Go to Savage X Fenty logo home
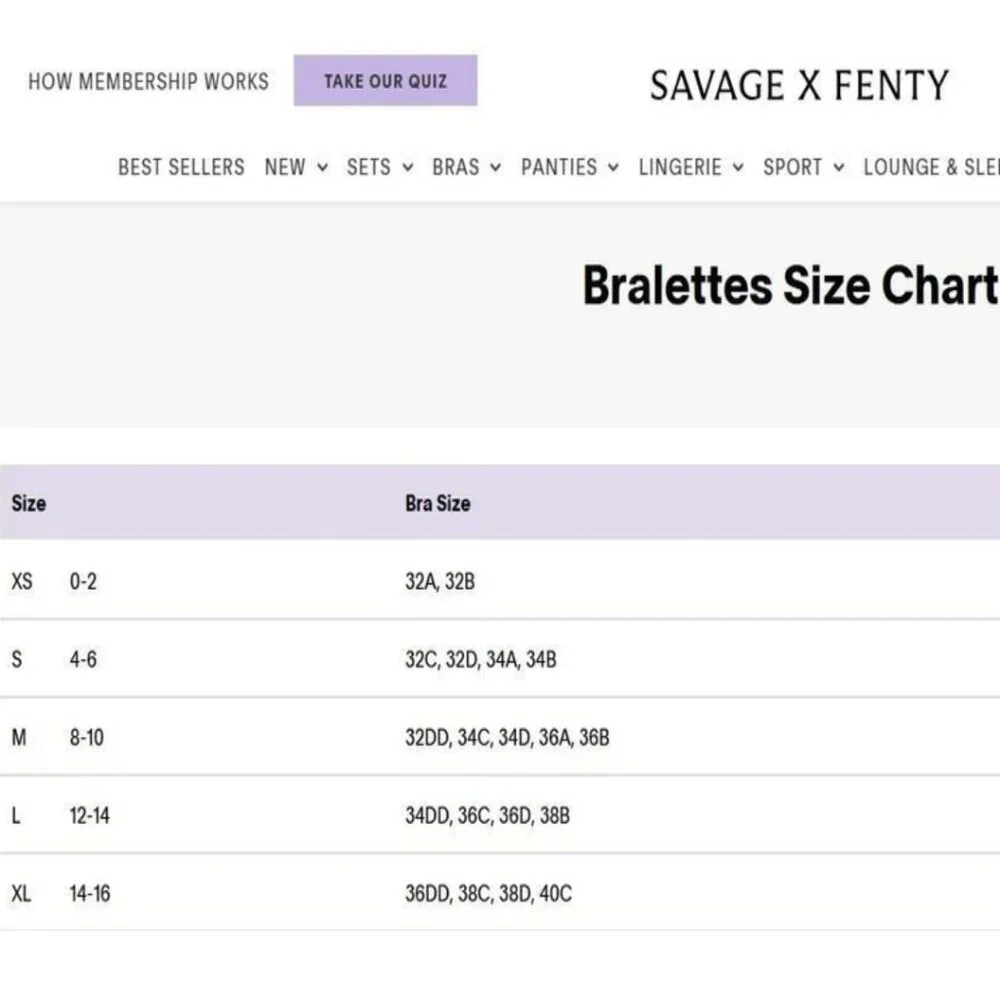This screenshot has width=1000, height=1000. click(799, 85)
